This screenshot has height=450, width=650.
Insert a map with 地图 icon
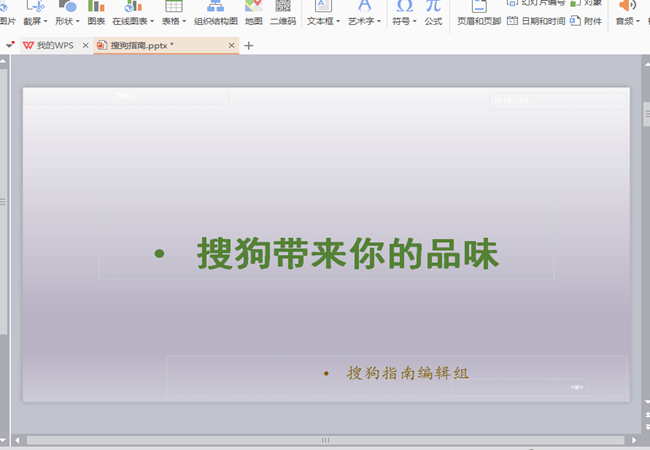pyautogui.click(x=254, y=12)
